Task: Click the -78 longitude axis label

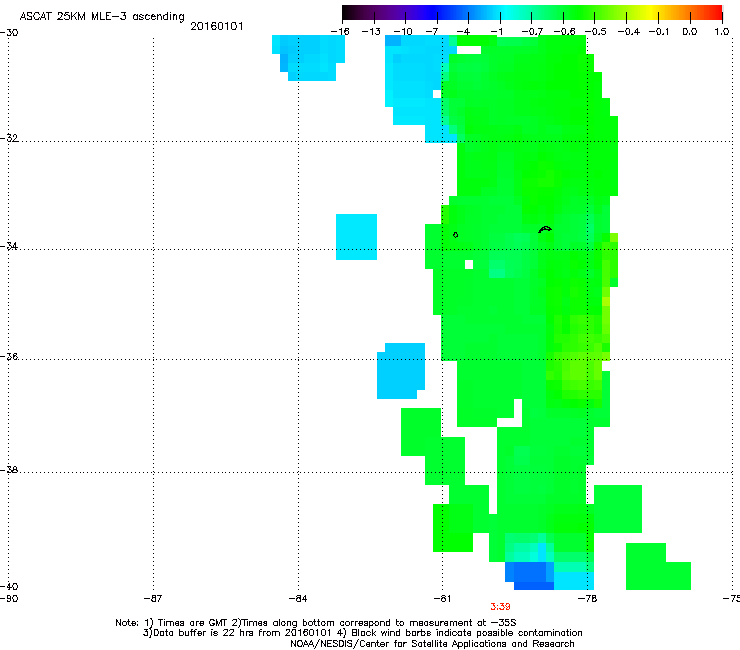Action: [588, 599]
